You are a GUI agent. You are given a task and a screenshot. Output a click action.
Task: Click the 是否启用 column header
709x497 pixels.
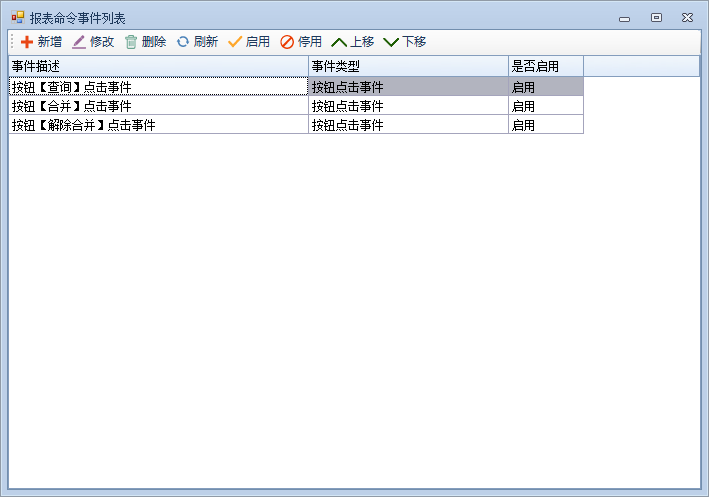tap(545, 66)
